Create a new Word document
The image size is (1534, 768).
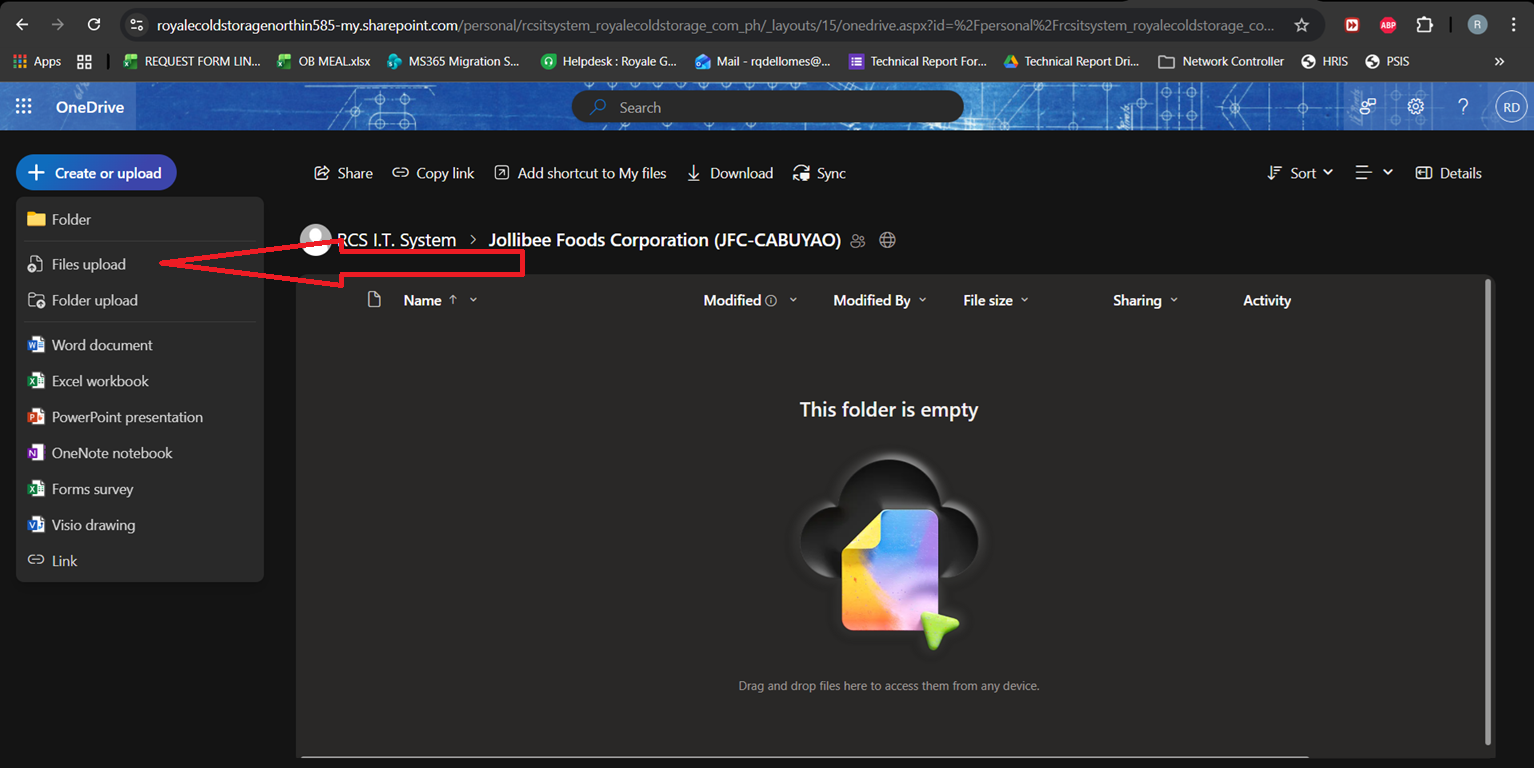click(140, 345)
